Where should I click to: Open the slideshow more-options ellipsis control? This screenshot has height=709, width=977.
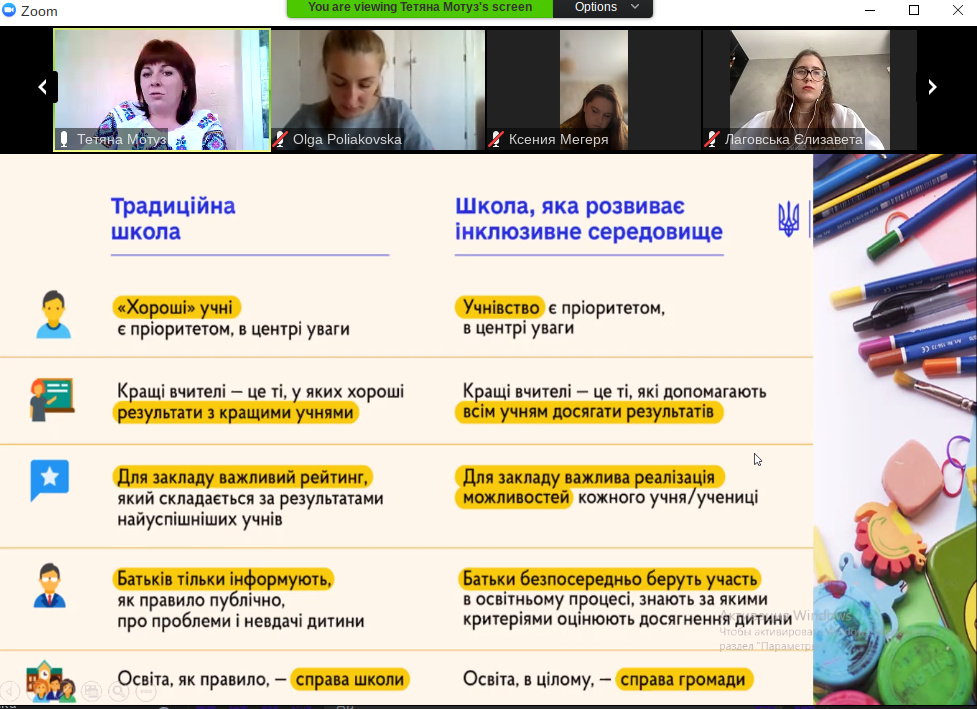tap(146, 690)
